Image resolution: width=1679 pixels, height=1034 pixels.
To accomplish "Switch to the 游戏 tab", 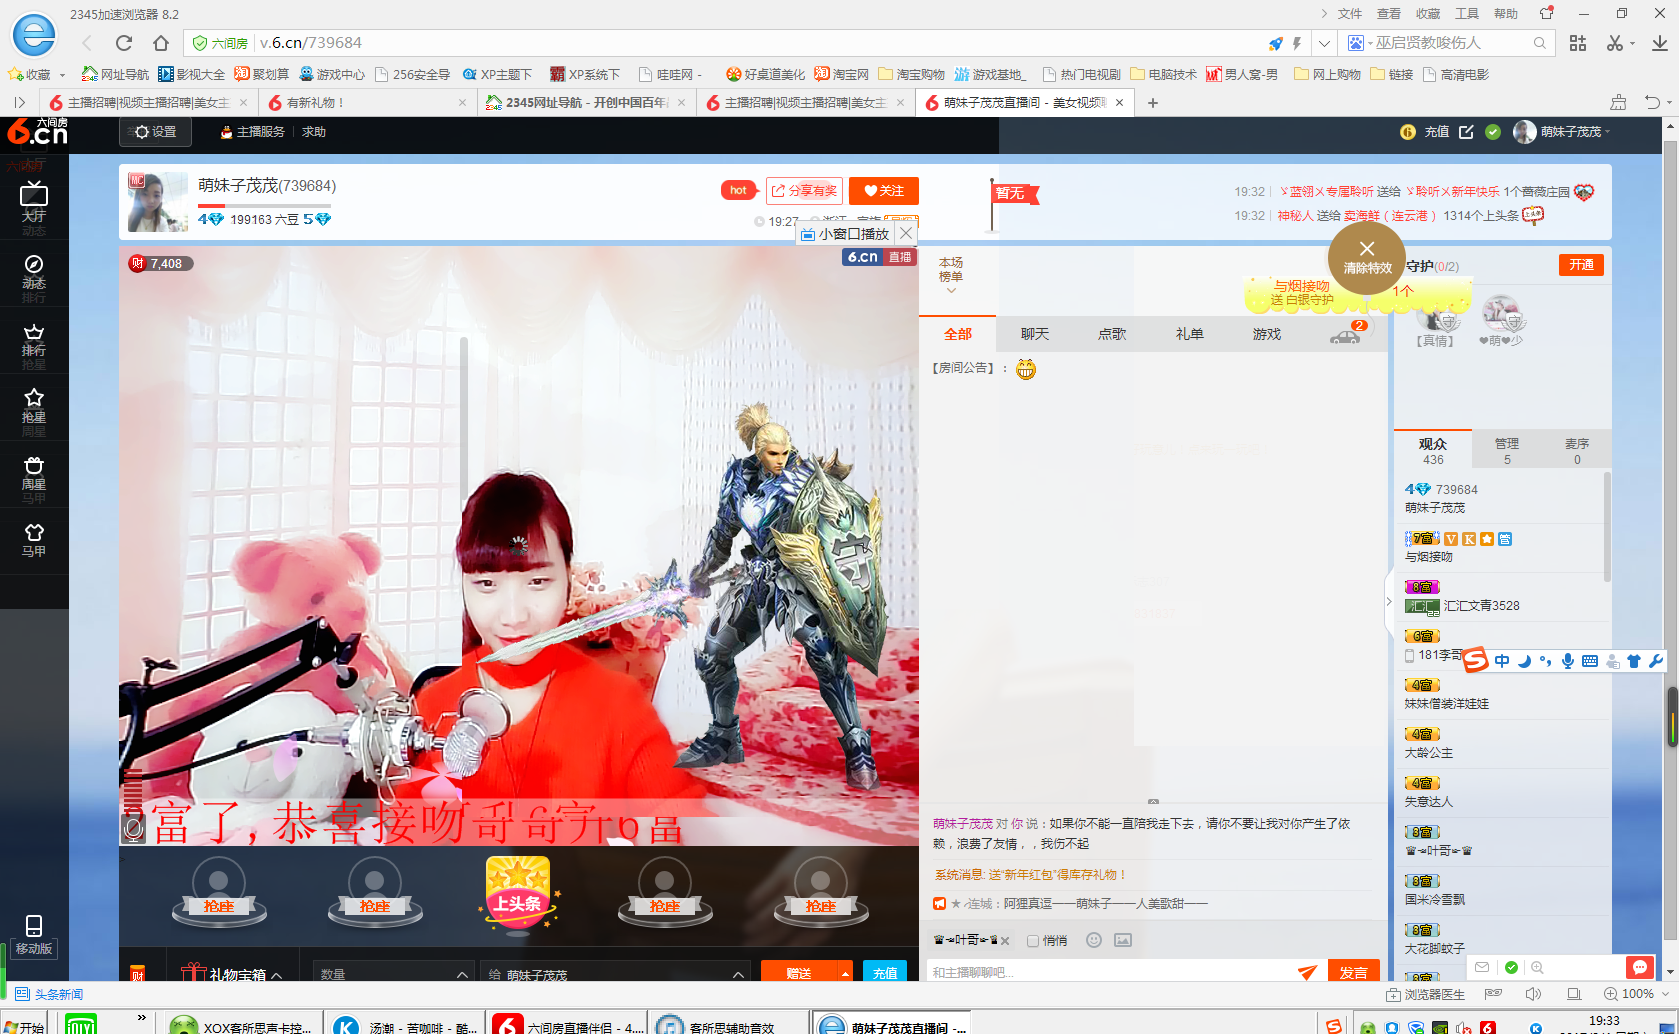I will click(x=1267, y=334).
